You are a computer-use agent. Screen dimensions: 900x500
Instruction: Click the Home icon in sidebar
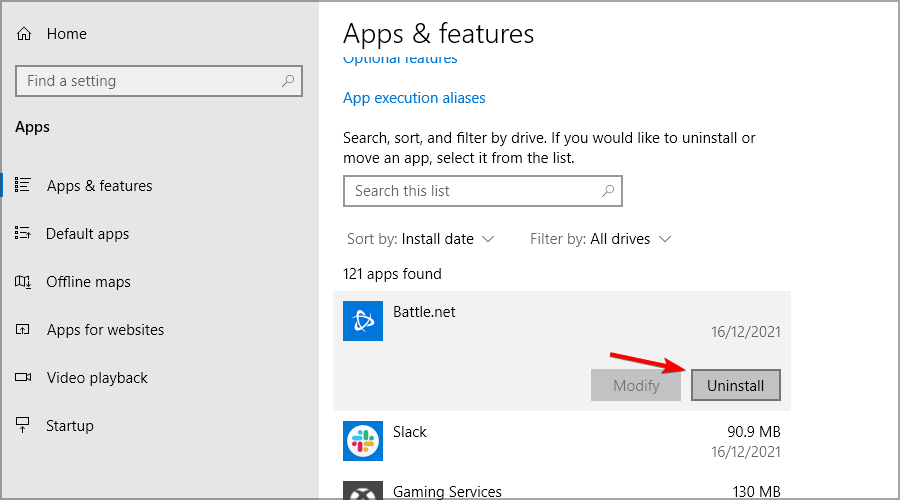tap(24, 34)
